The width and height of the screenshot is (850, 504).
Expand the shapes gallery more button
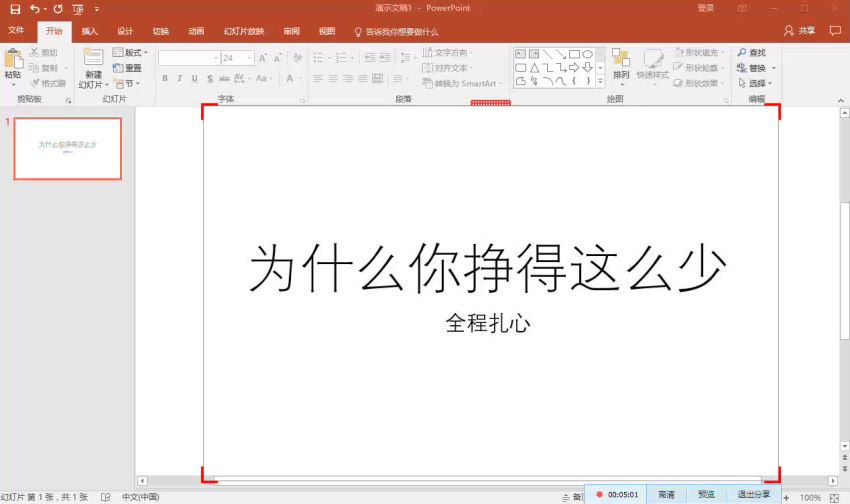600,81
